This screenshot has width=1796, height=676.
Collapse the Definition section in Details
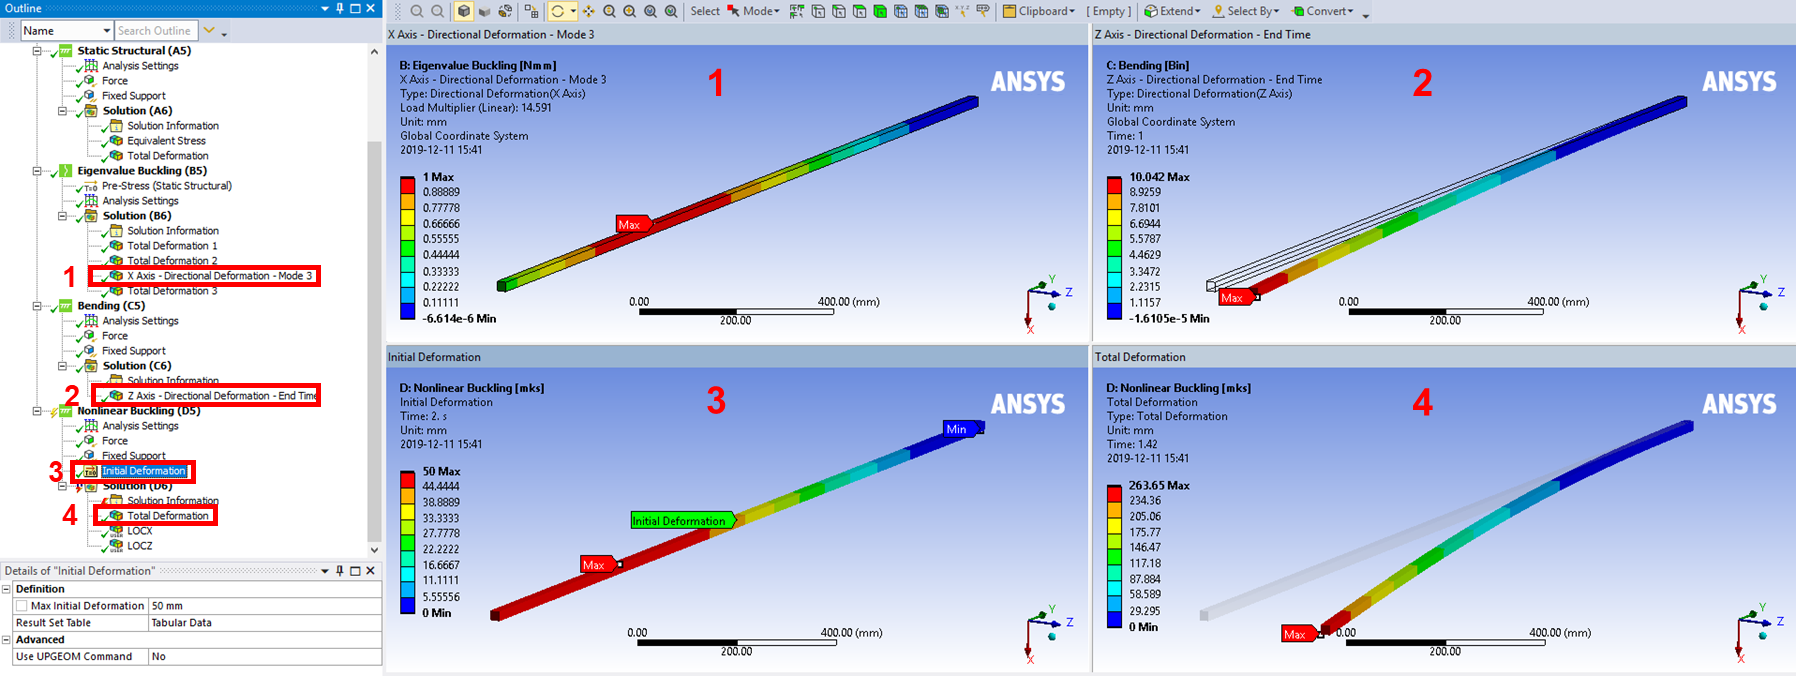tap(7, 589)
